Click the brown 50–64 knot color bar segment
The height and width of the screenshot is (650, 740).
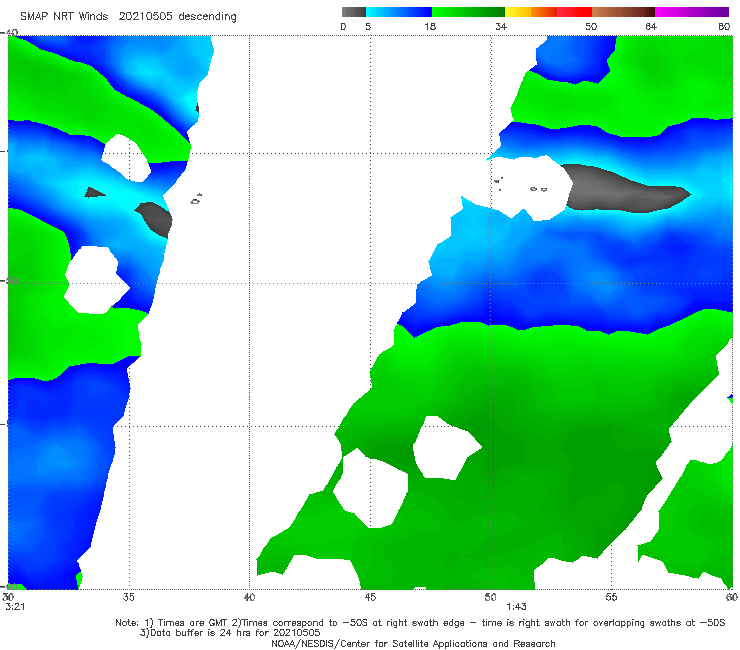623,12
